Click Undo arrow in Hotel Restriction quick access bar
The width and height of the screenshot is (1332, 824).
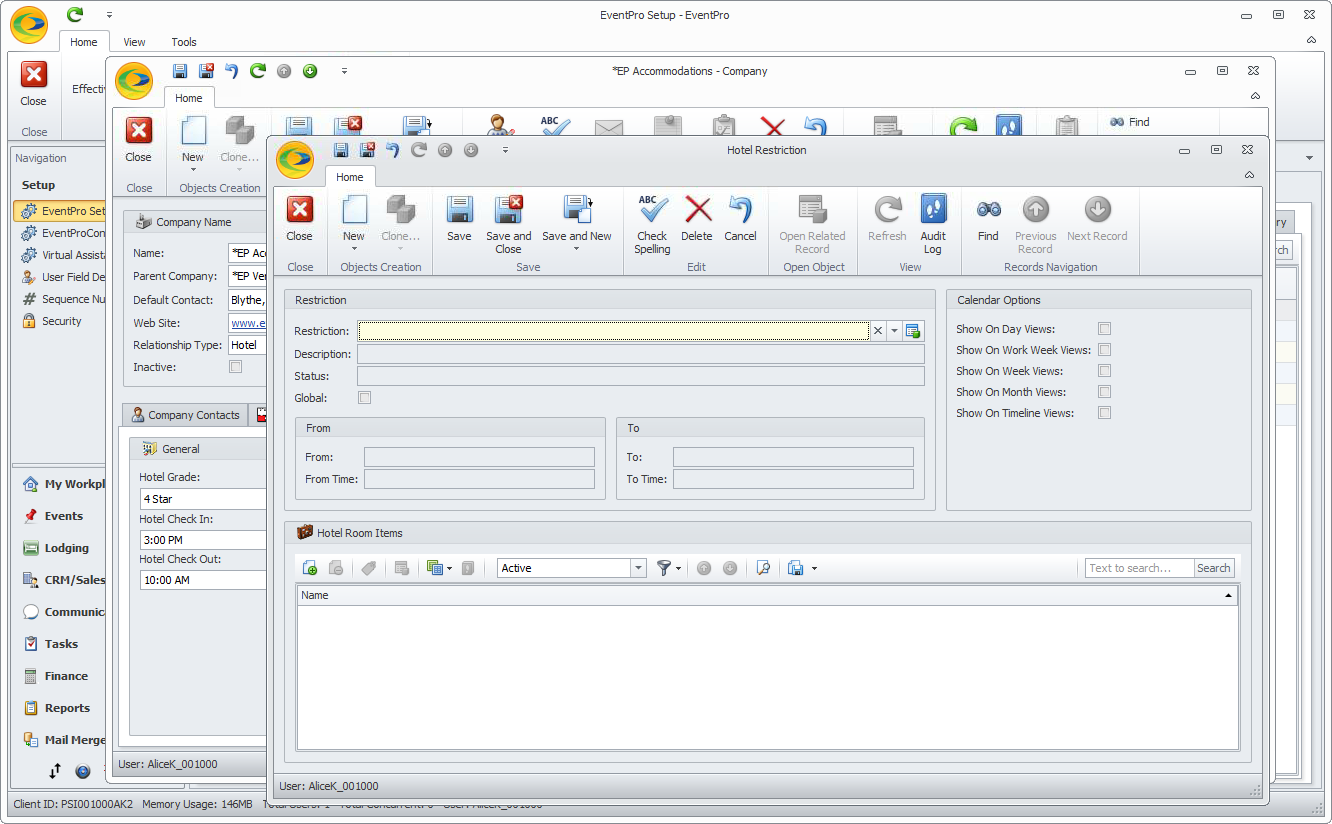click(393, 150)
